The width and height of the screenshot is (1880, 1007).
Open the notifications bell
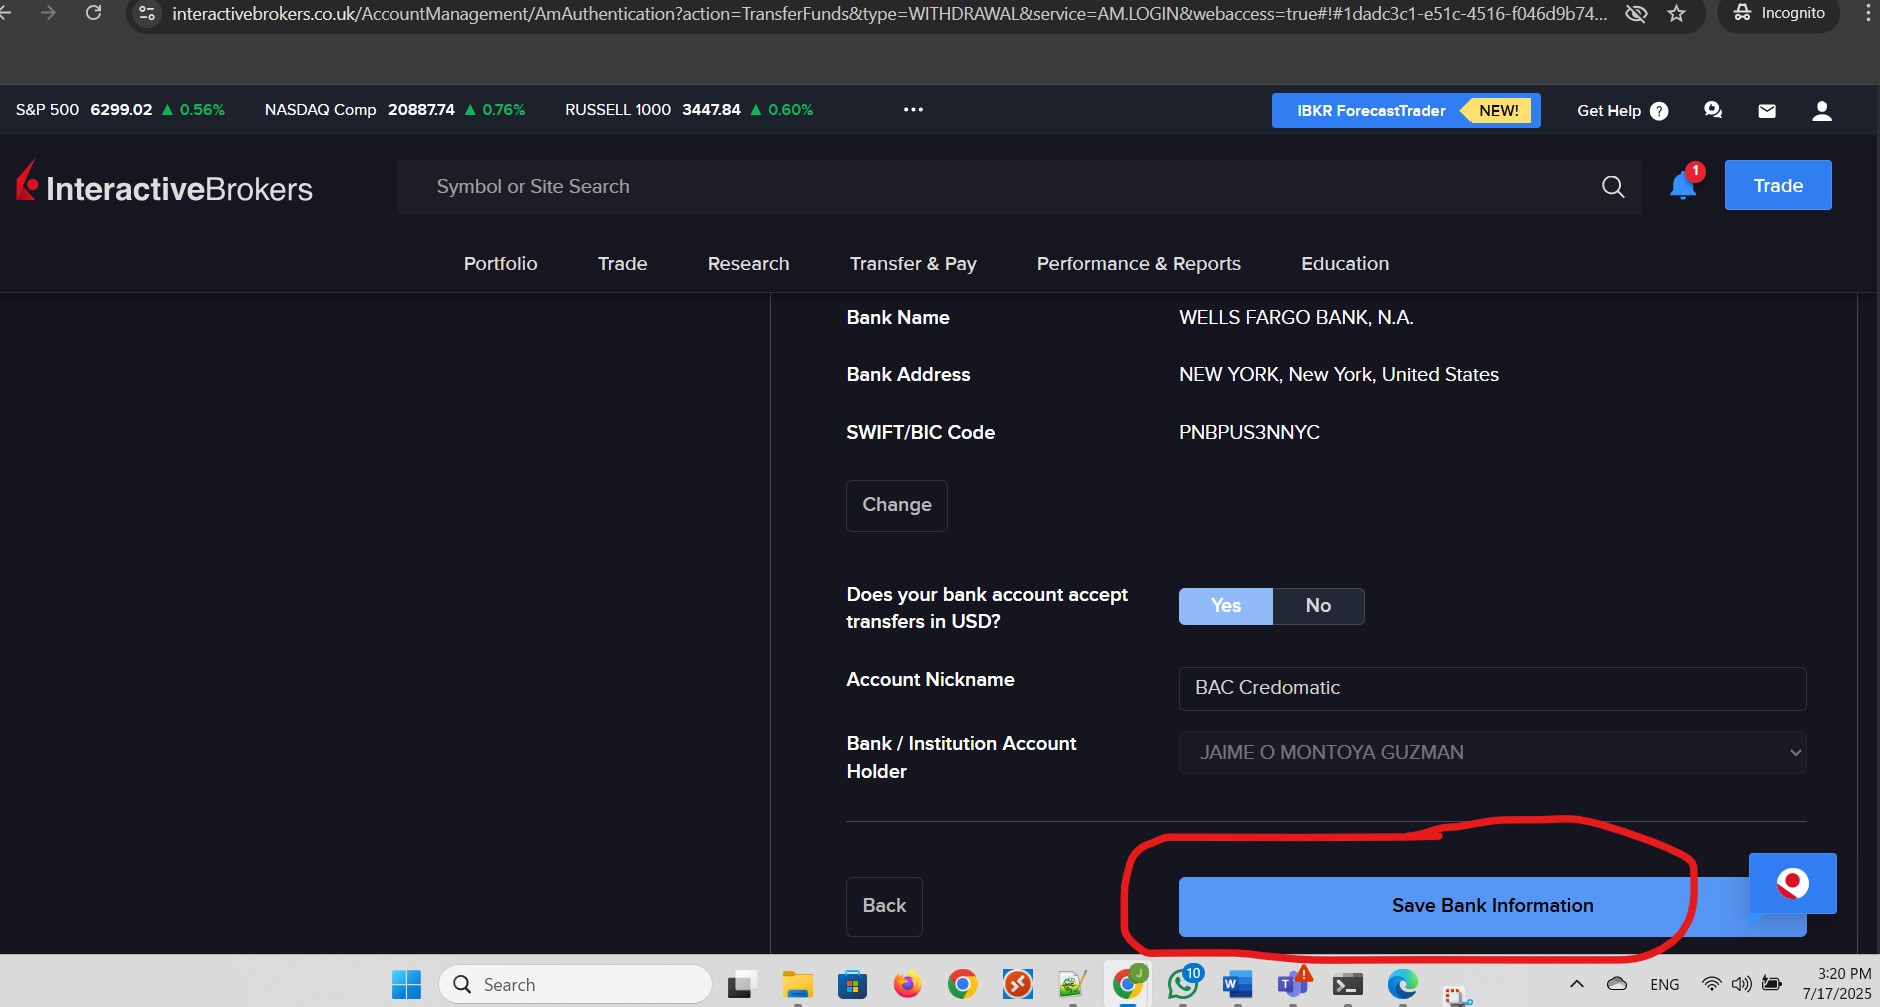[x=1683, y=186]
